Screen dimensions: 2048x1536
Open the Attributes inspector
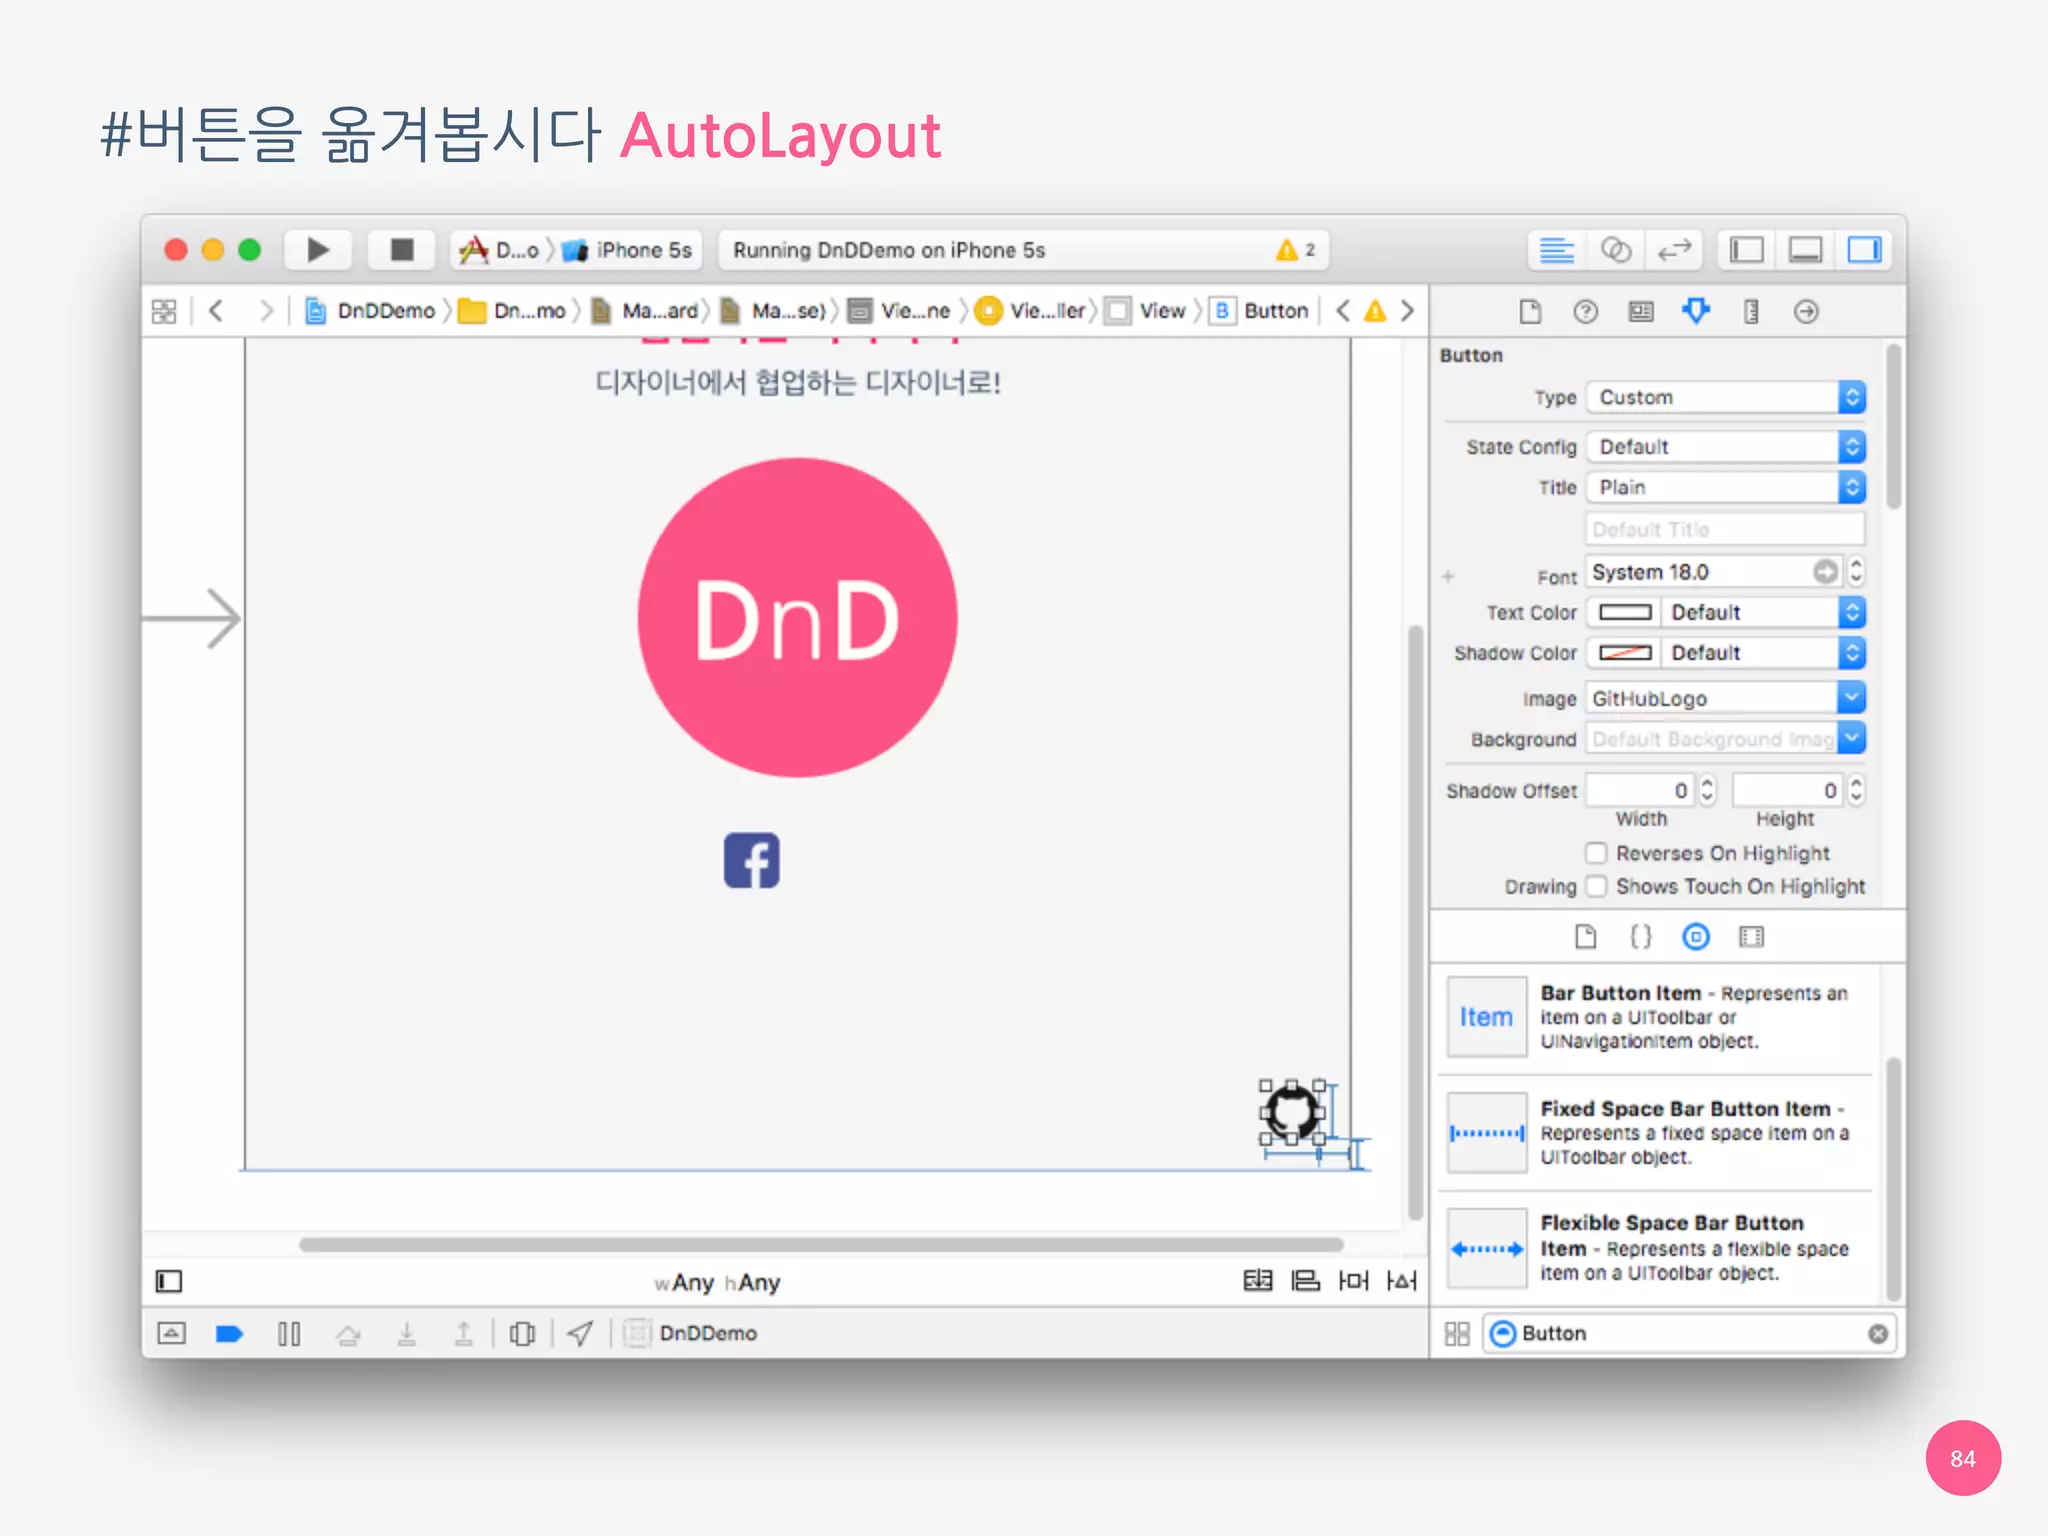pyautogui.click(x=1696, y=312)
